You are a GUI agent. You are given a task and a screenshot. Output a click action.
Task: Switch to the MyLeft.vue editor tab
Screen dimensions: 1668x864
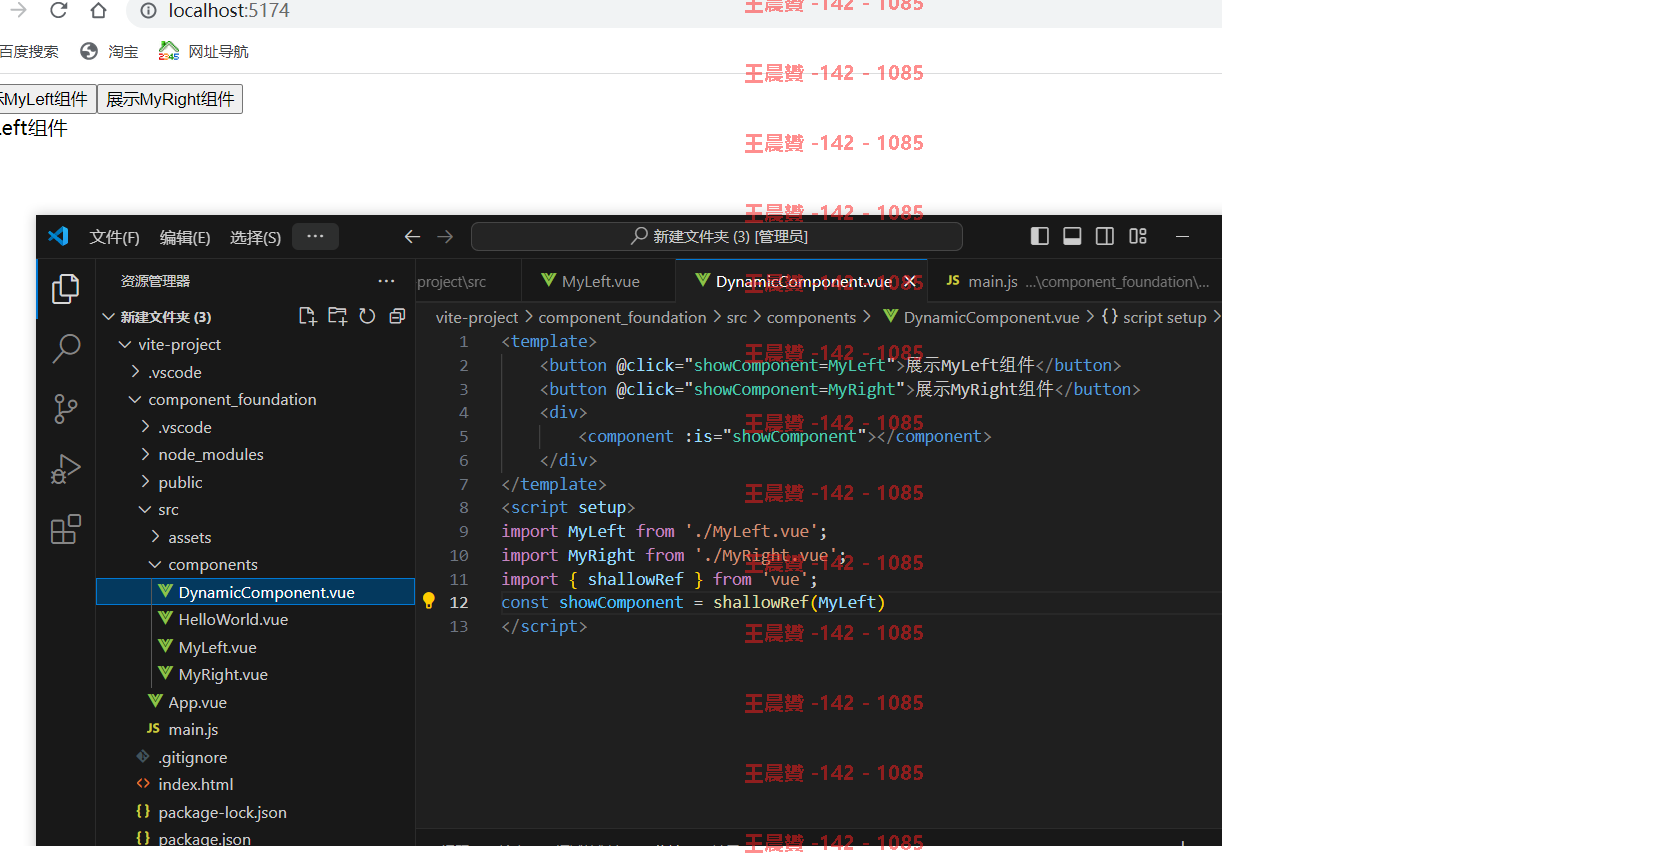(x=598, y=281)
